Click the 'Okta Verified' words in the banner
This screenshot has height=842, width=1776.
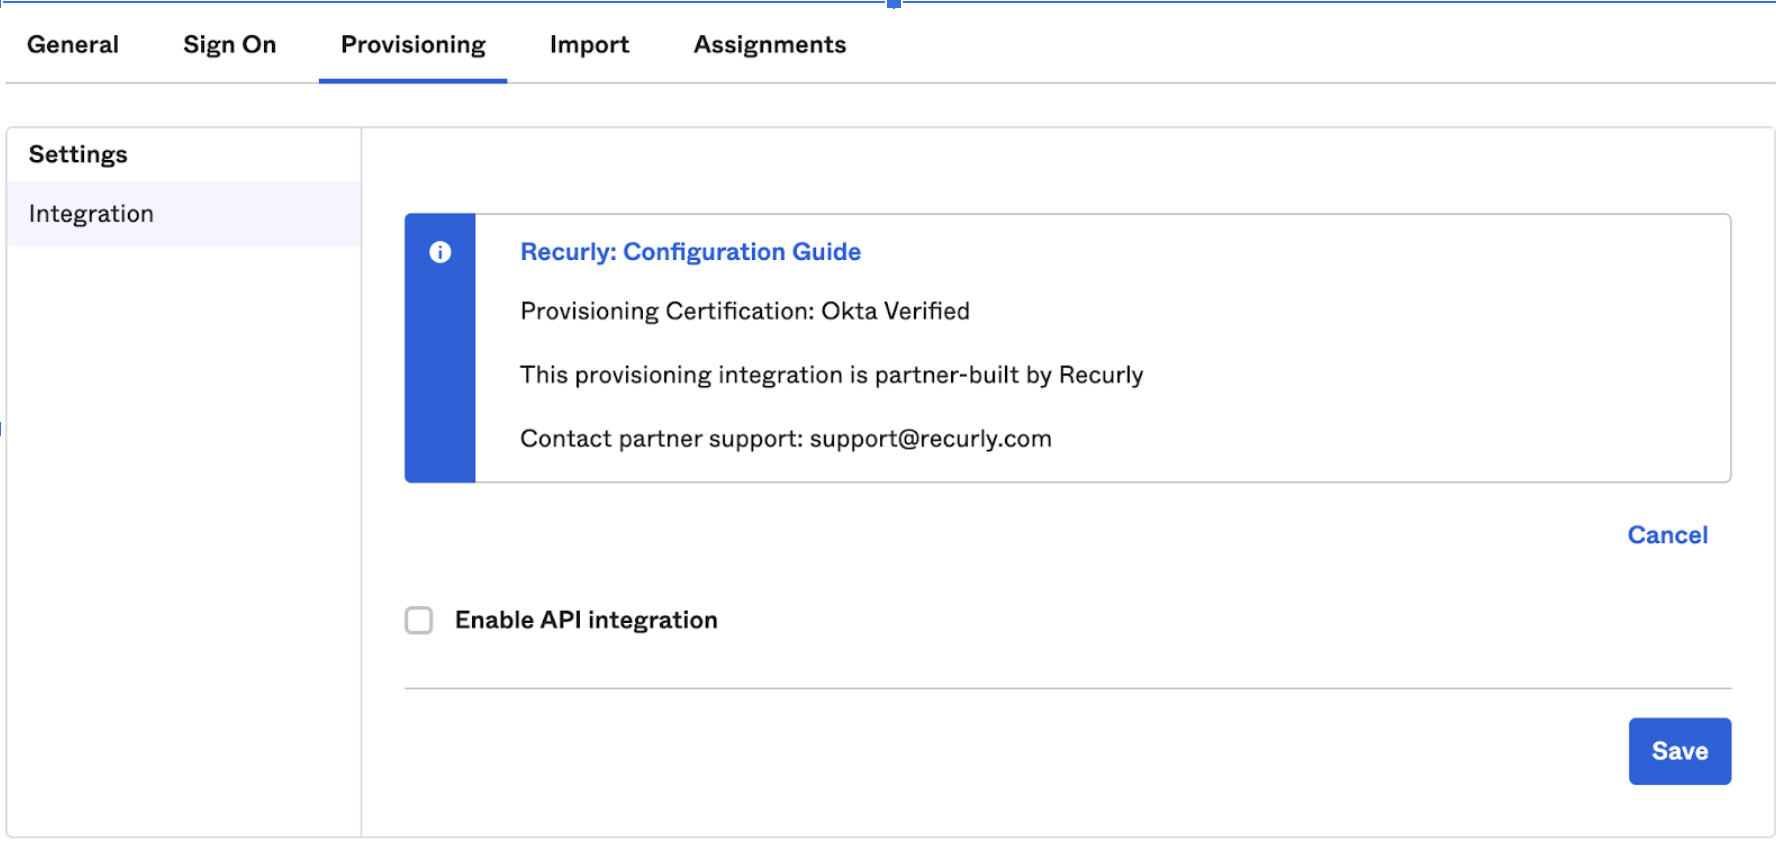(x=895, y=311)
